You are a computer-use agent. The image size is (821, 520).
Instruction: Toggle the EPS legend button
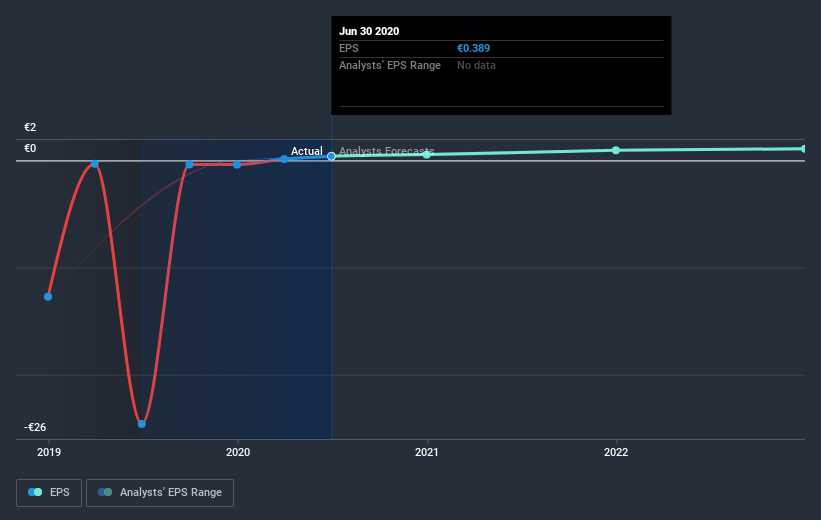[x=49, y=492]
